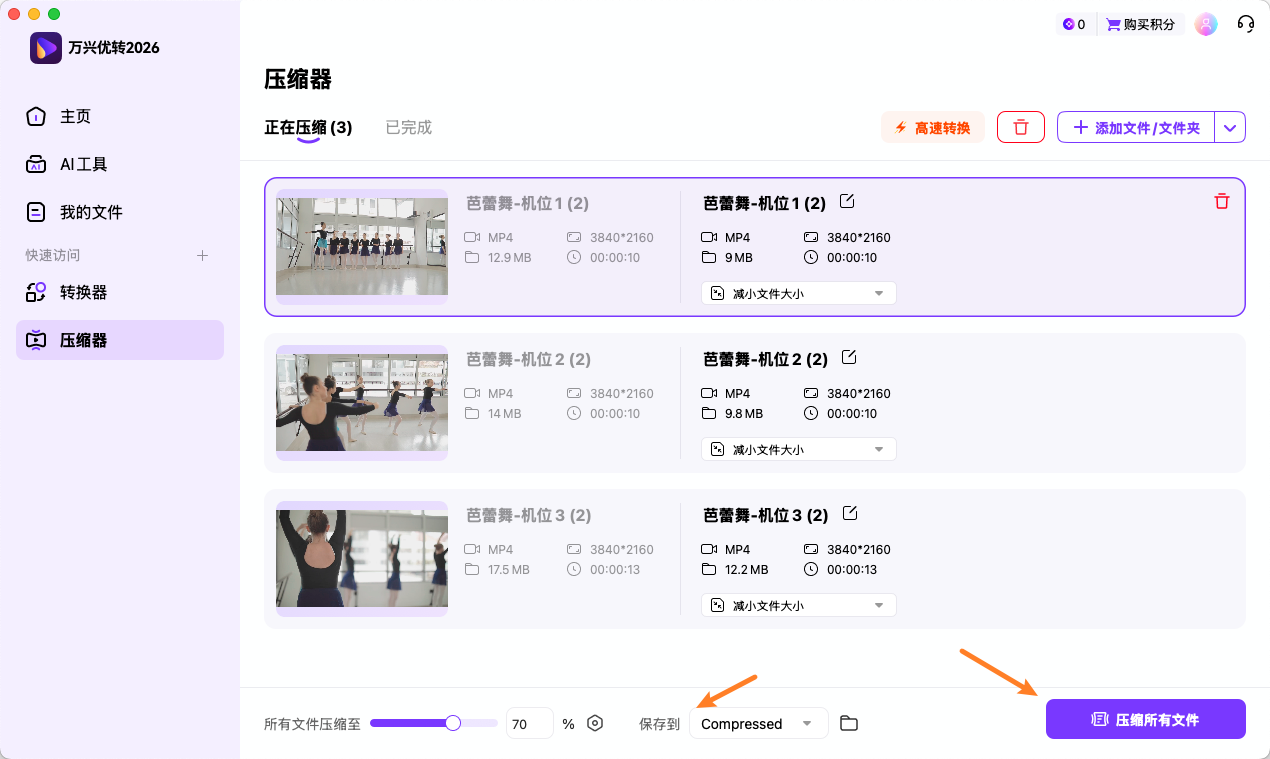This screenshot has height=759, width=1270.
Task: Click 购买积分 to buy credits
Action: (x=1140, y=23)
